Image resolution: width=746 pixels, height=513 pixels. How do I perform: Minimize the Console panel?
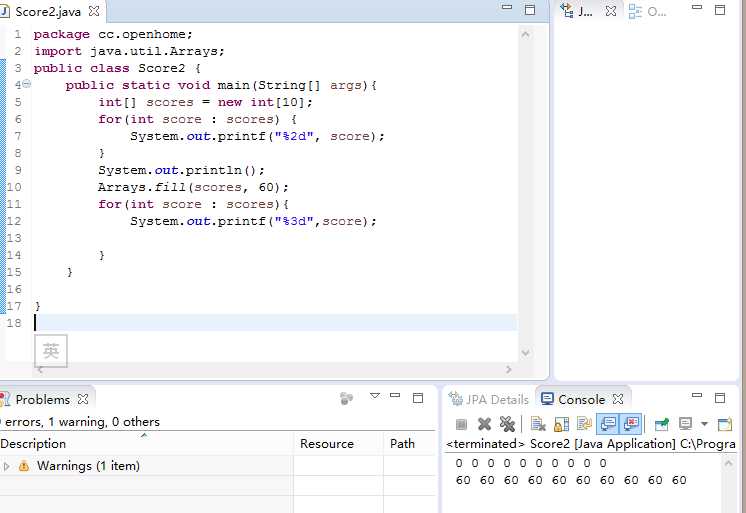coord(697,395)
